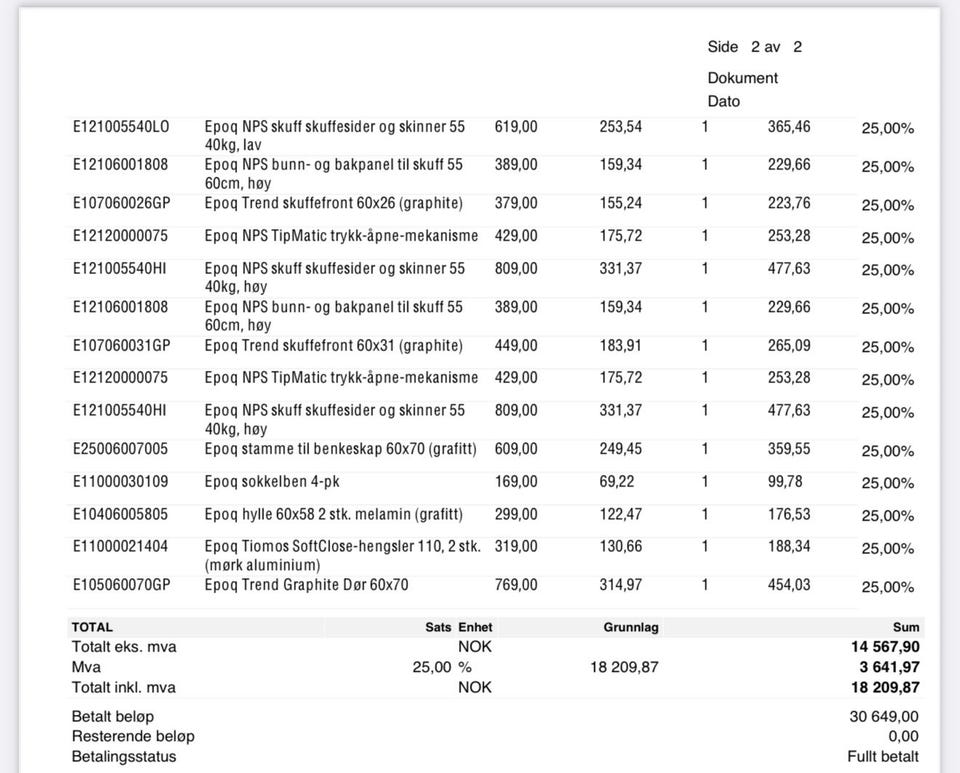Click item code E107060031GP
The image size is (960, 773).
(x=121, y=345)
